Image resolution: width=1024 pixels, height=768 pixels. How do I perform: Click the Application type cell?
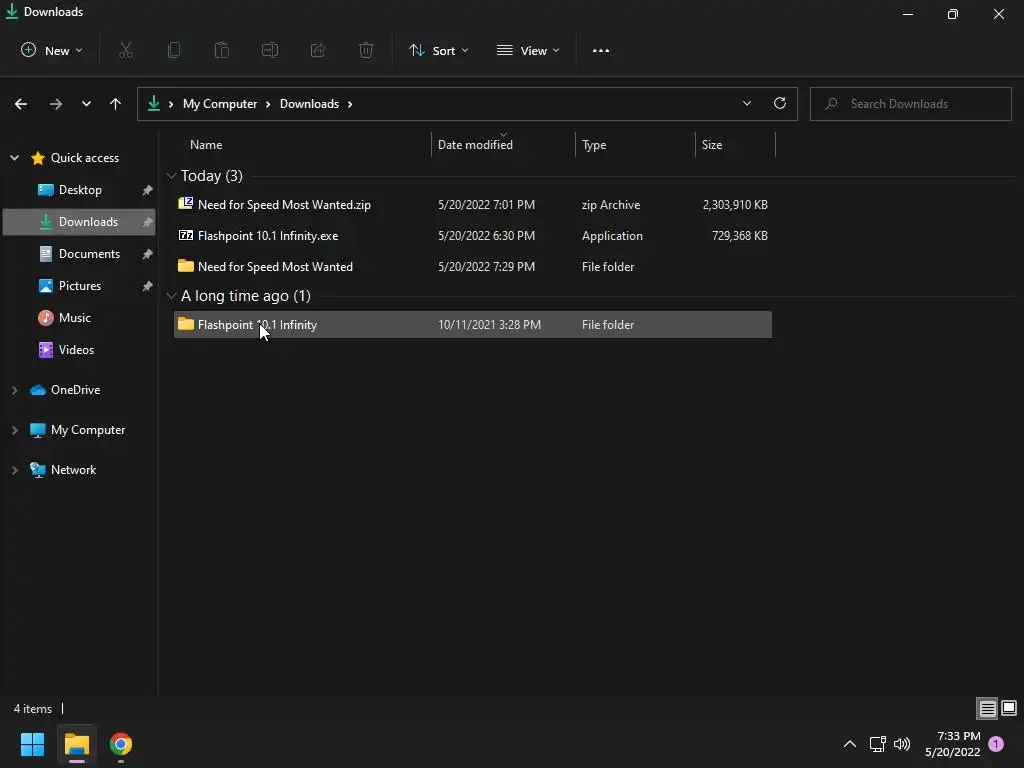[x=612, y=236]
